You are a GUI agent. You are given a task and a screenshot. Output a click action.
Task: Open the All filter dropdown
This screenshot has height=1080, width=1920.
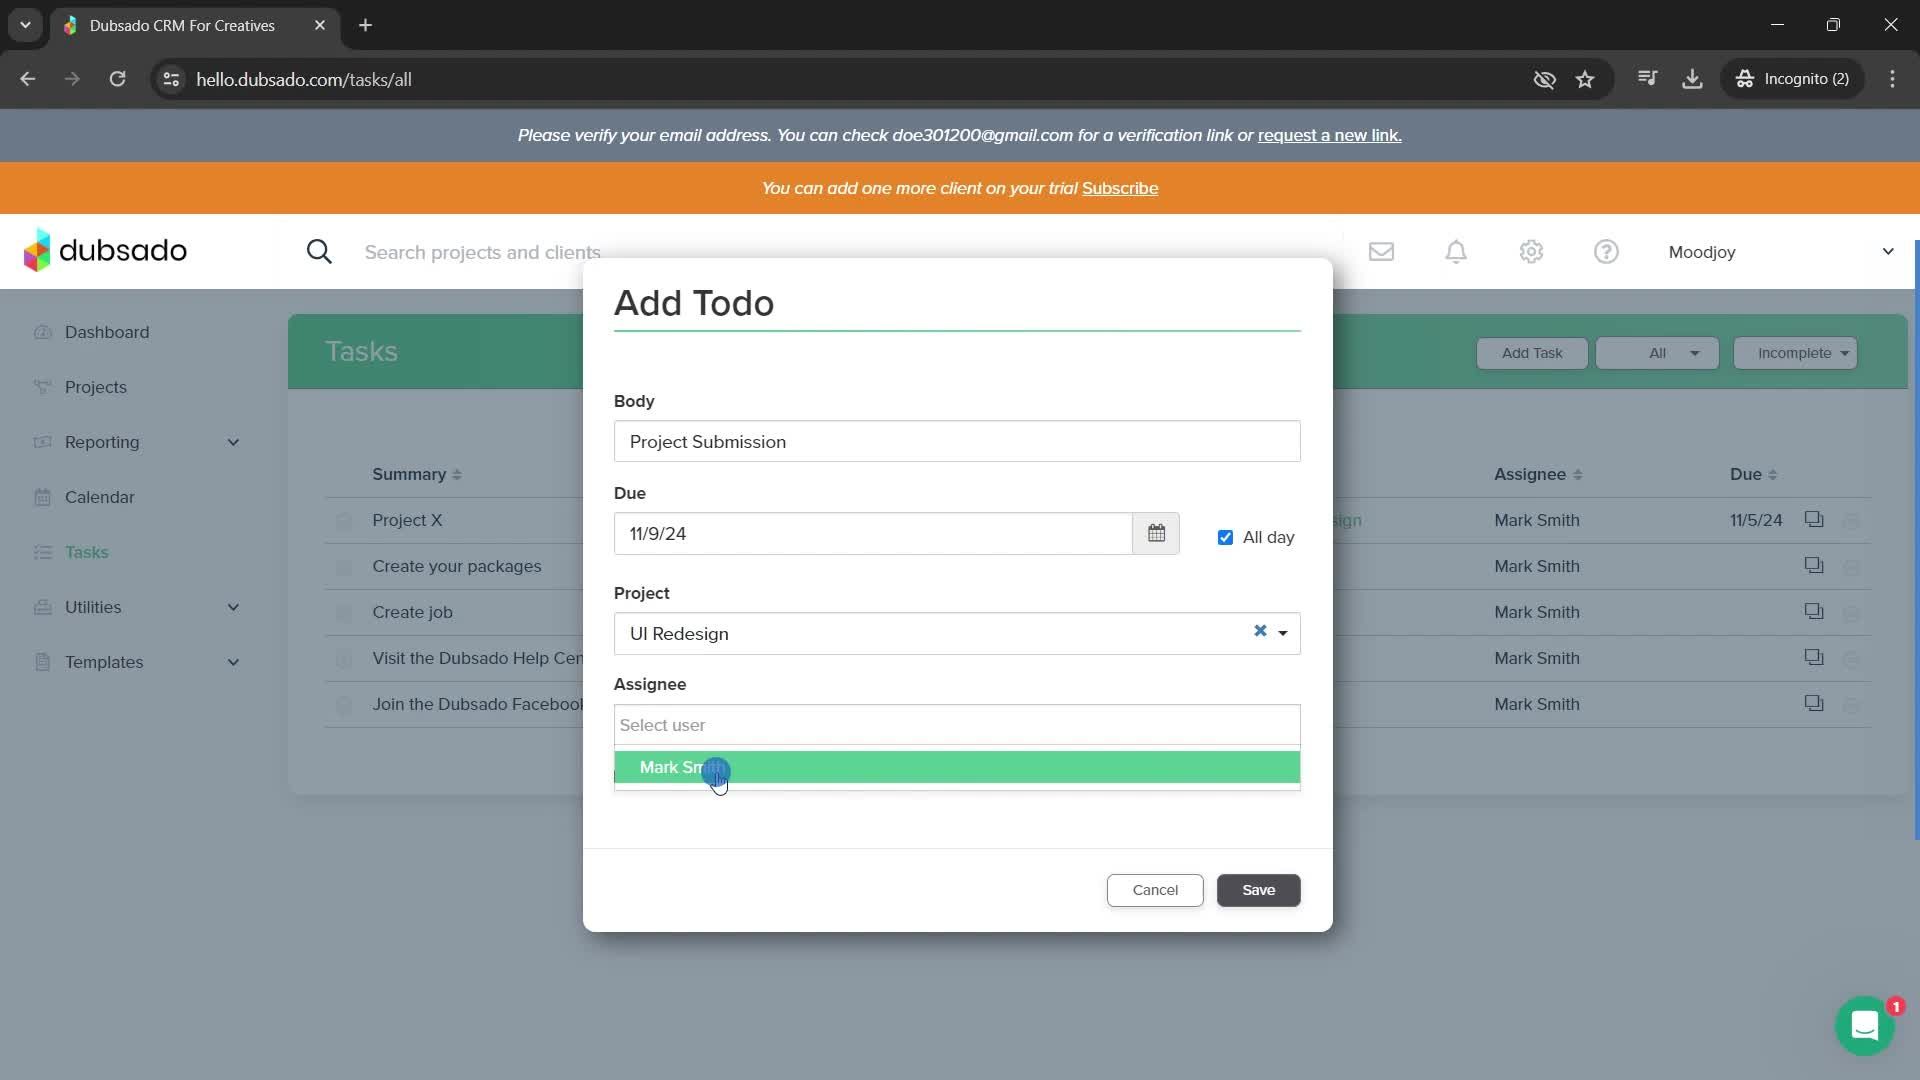pos(1657,353)
